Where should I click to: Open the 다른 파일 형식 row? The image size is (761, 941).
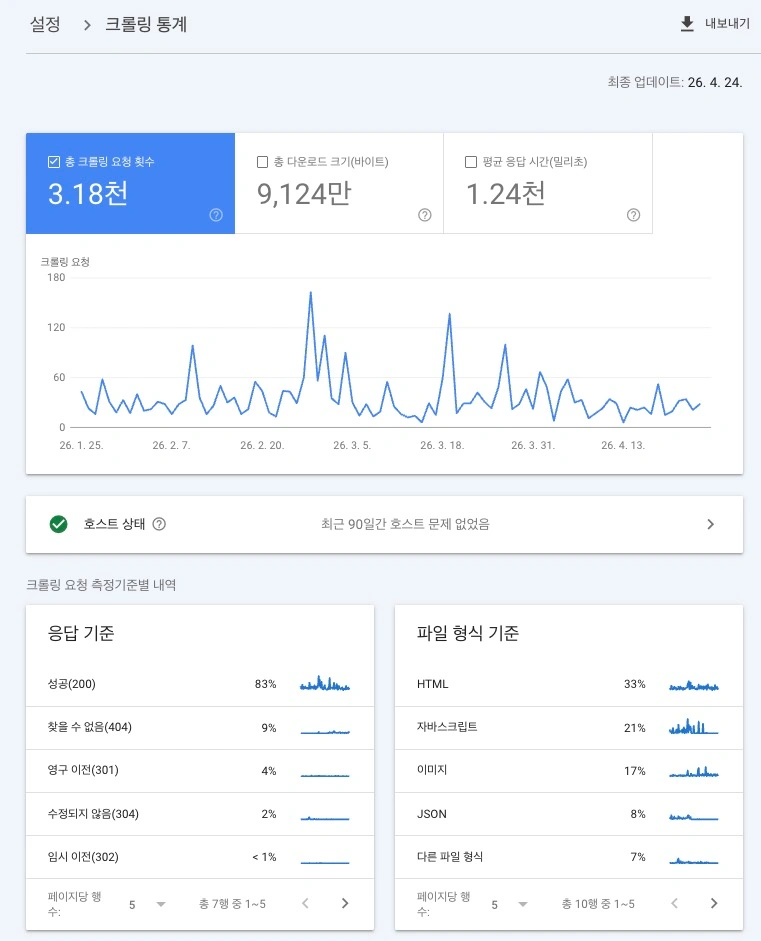[x=569, y=857]
